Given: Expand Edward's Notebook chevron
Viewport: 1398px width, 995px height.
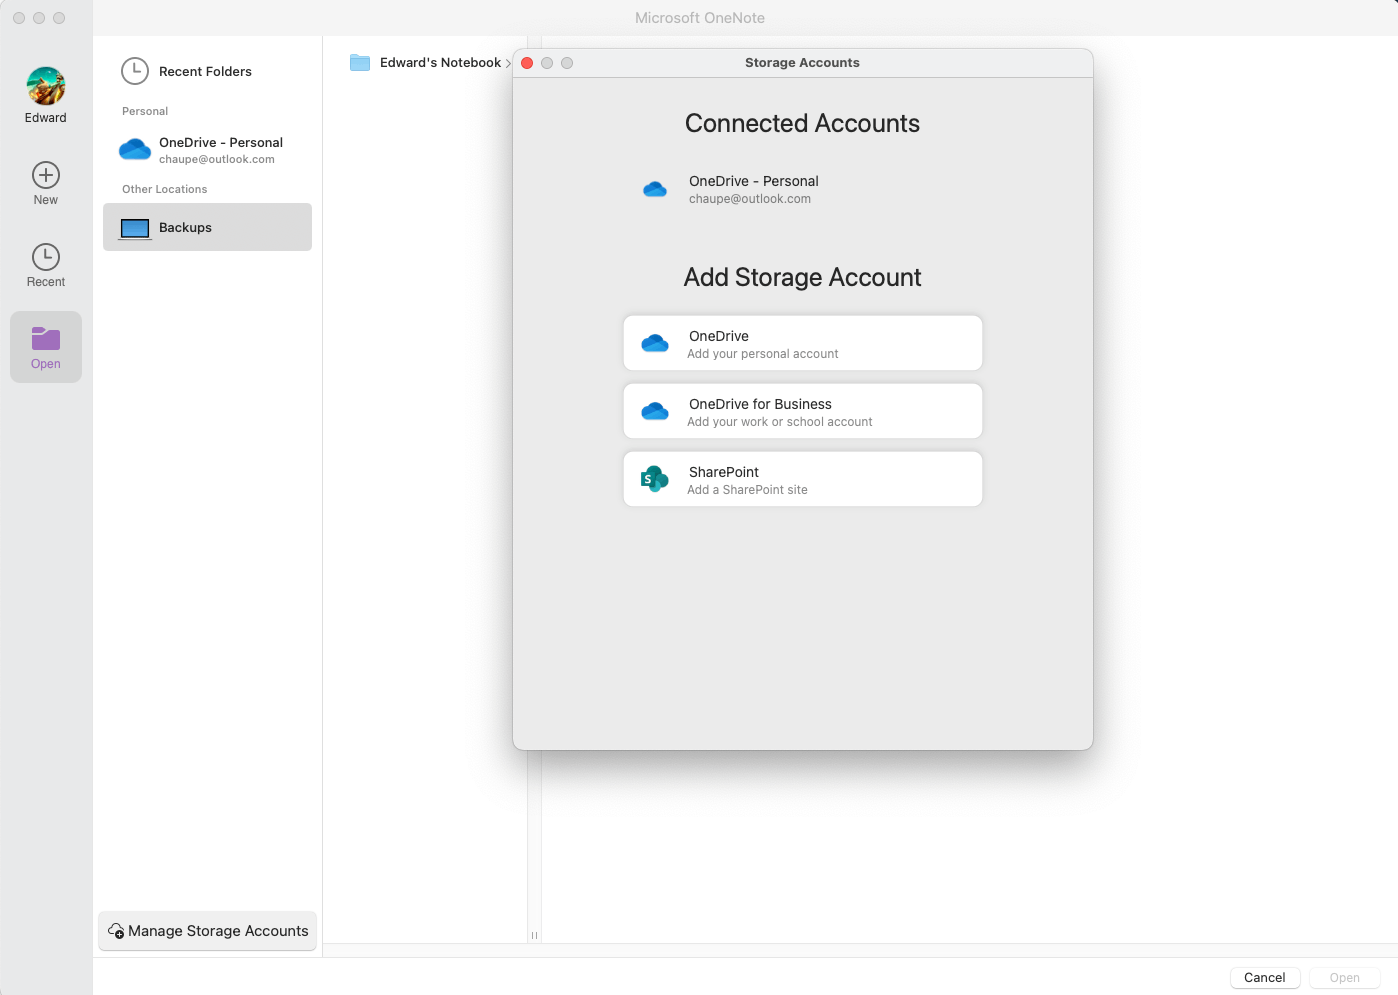Looking at the screenshot, I should coord(508,63).
